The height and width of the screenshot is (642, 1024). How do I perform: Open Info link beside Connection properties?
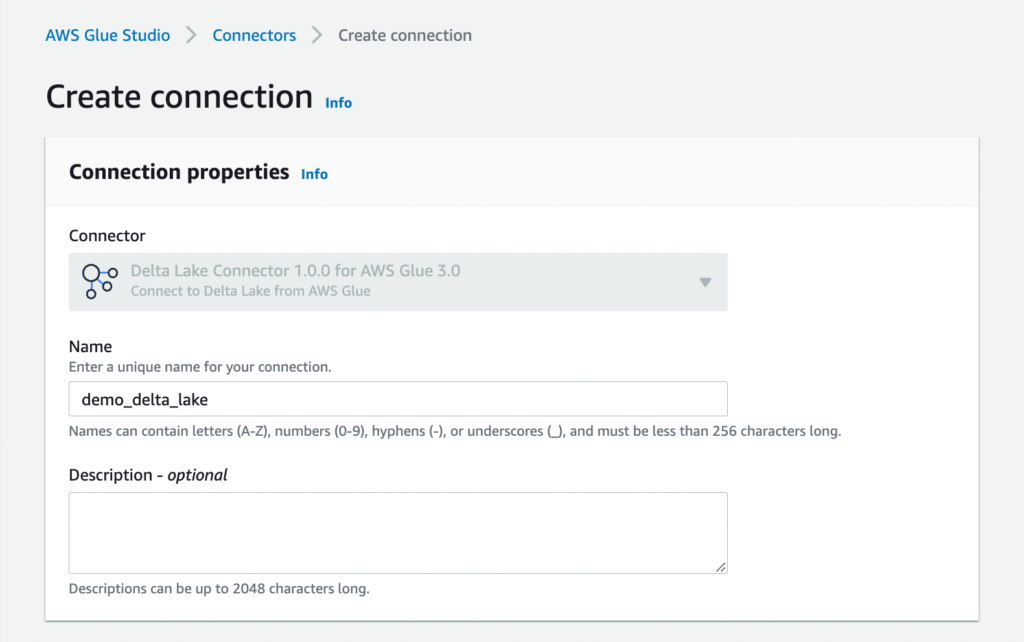tap(314, 174)
